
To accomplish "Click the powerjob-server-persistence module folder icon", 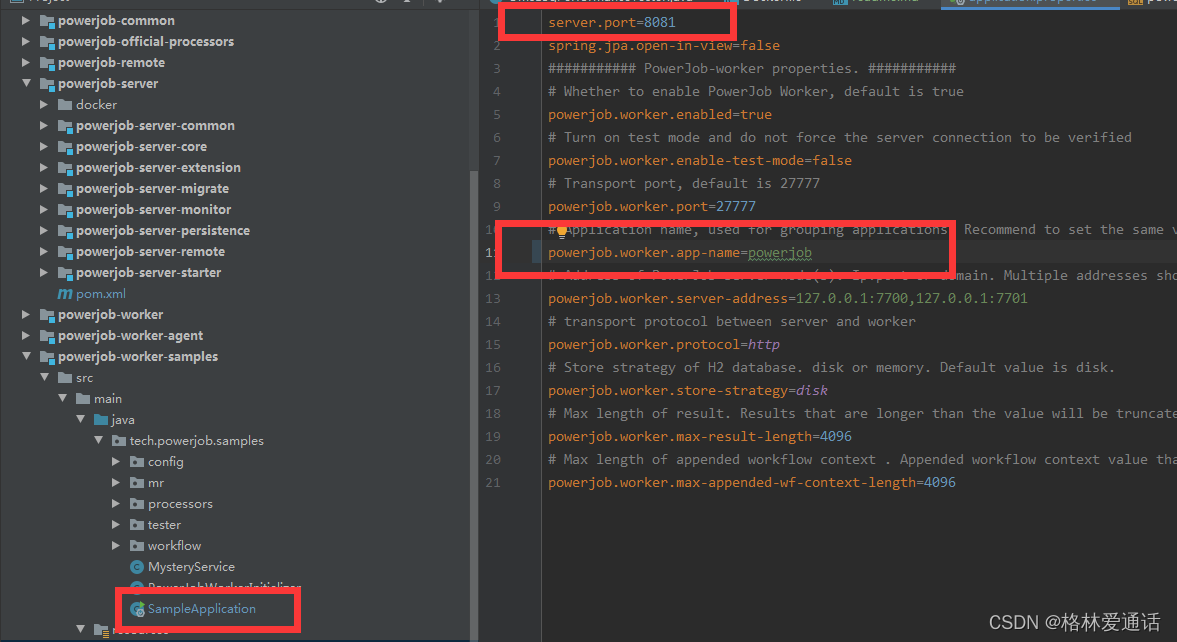I will [65, 231].
